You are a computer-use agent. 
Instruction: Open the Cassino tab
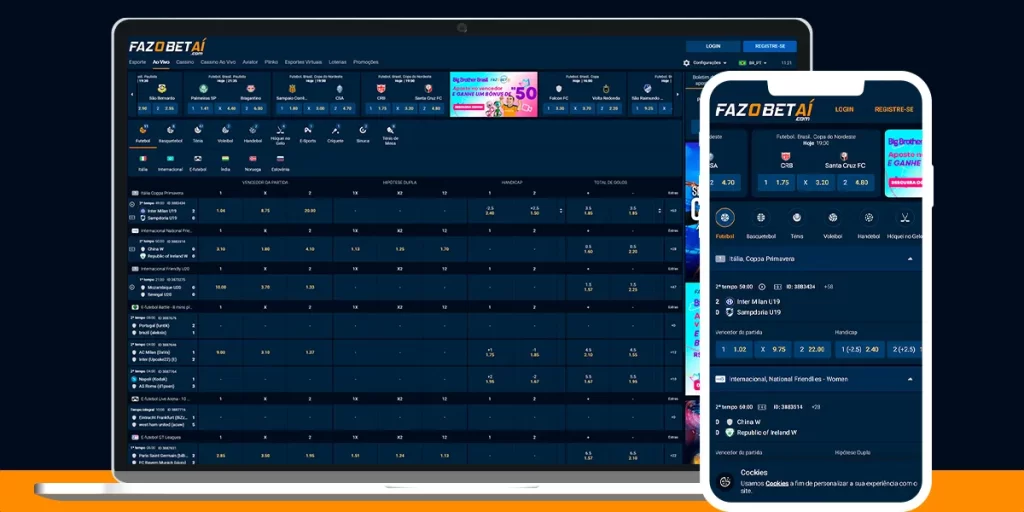tap(185, 62)
